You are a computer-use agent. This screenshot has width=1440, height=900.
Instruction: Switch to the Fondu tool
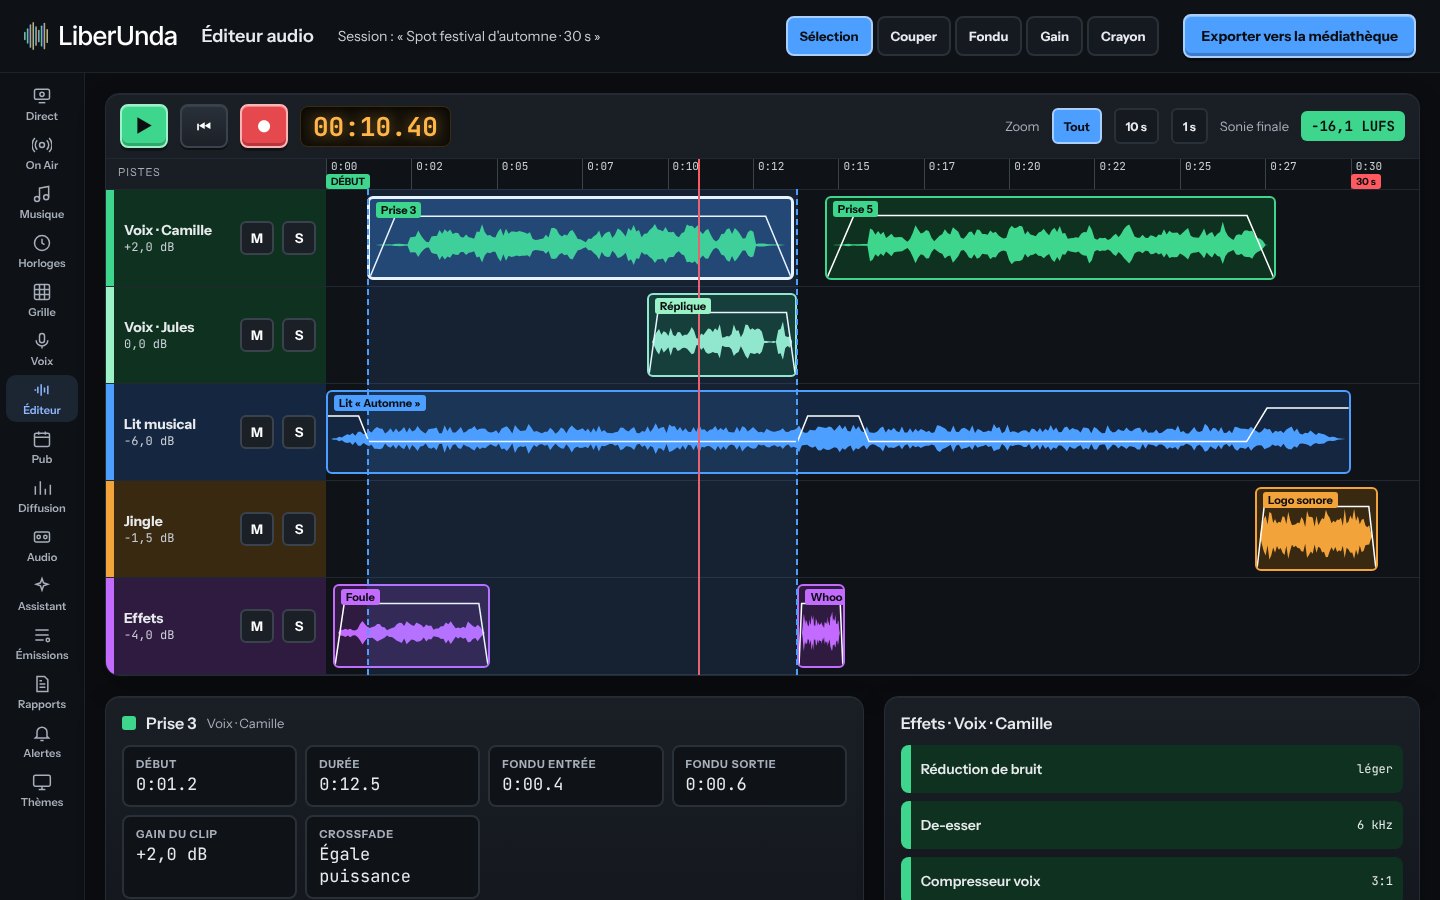click(x=988, y=36)
